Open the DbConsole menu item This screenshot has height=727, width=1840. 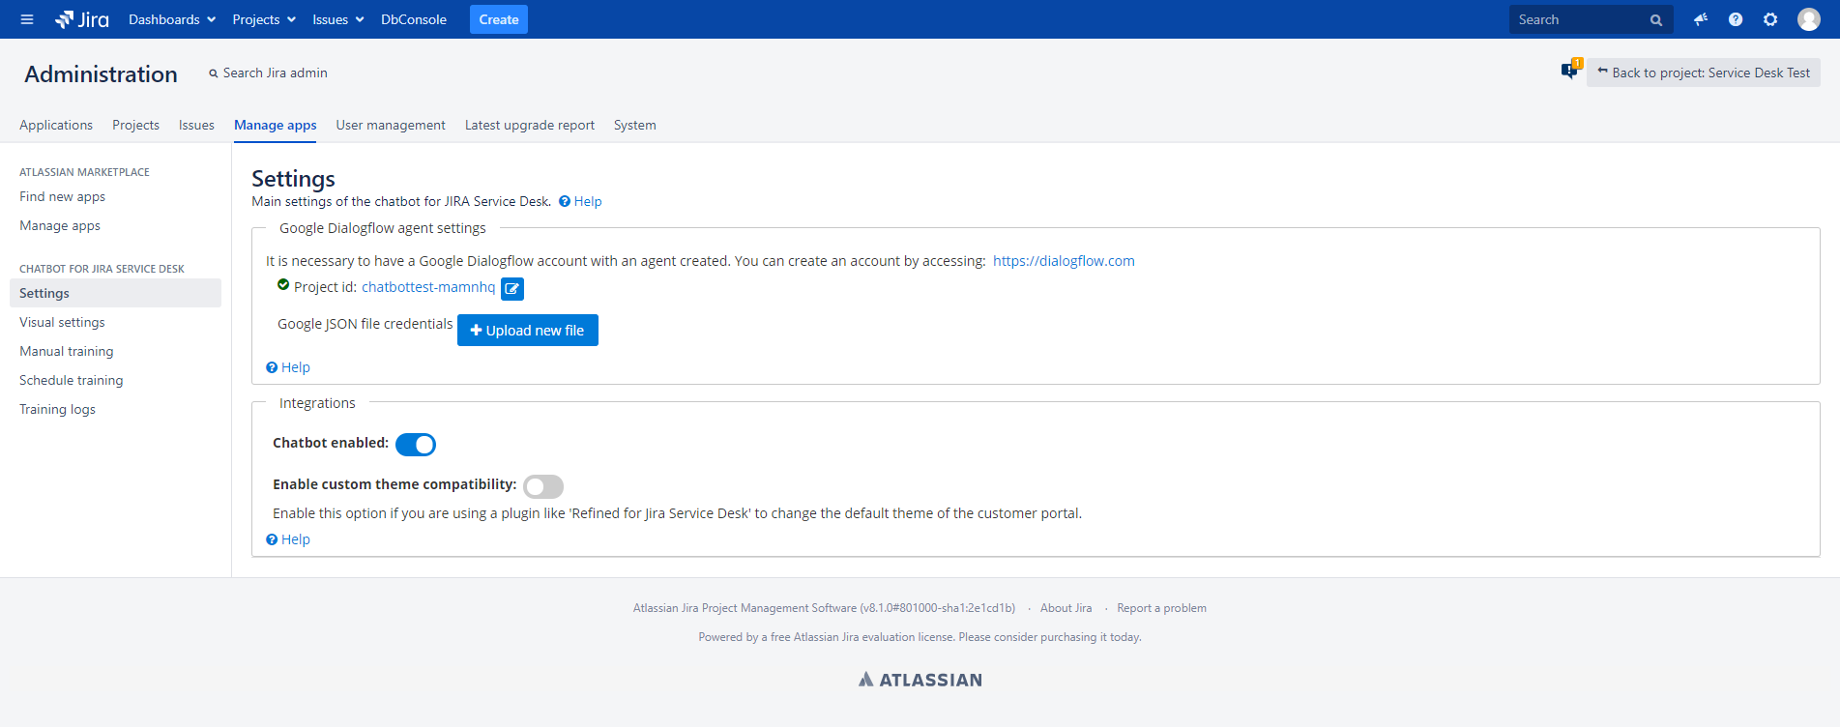(414, 19)
